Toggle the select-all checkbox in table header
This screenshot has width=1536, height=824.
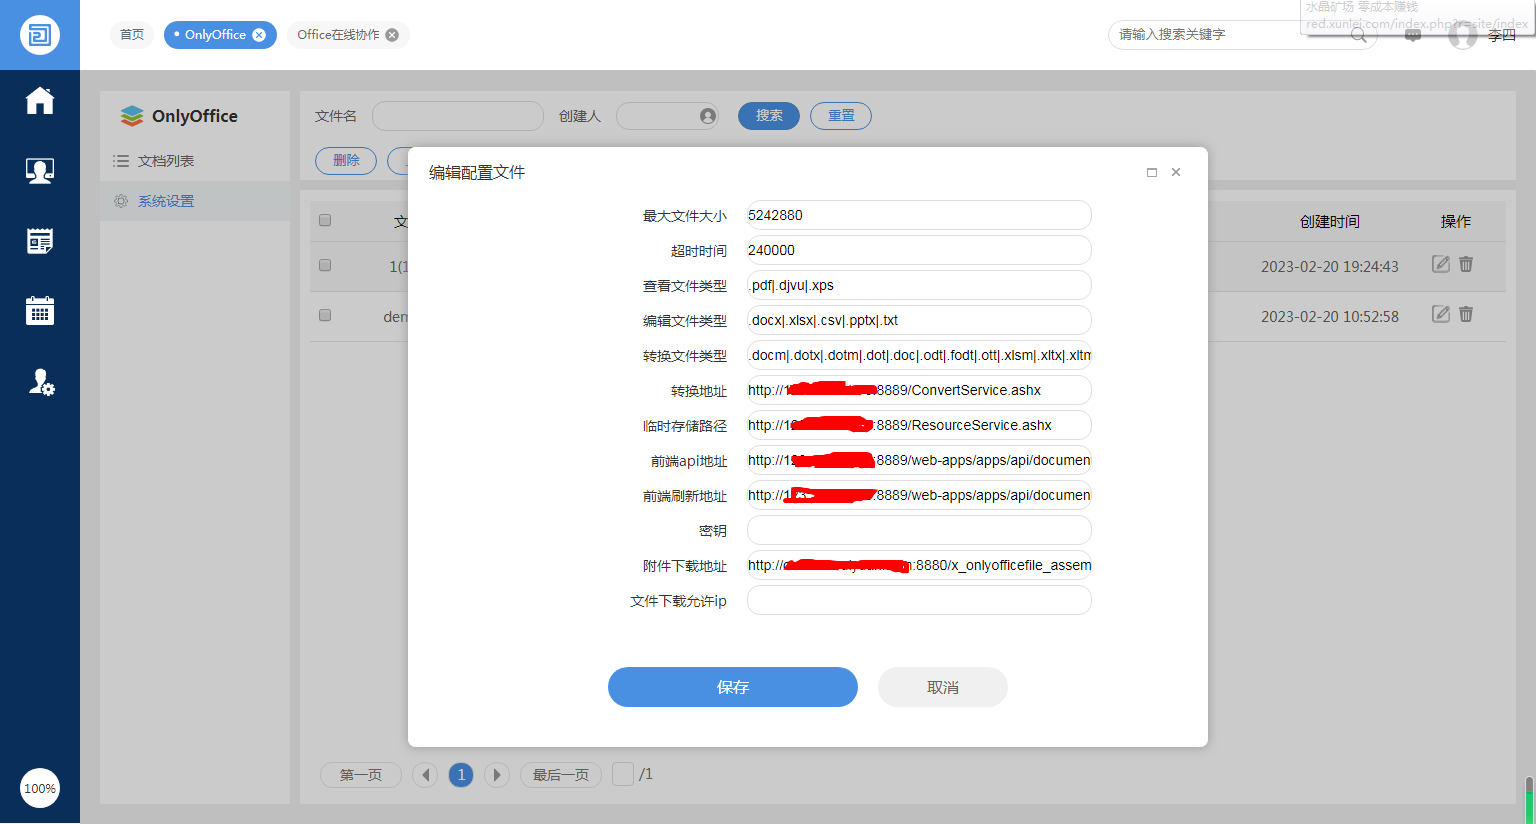point(325,220)
